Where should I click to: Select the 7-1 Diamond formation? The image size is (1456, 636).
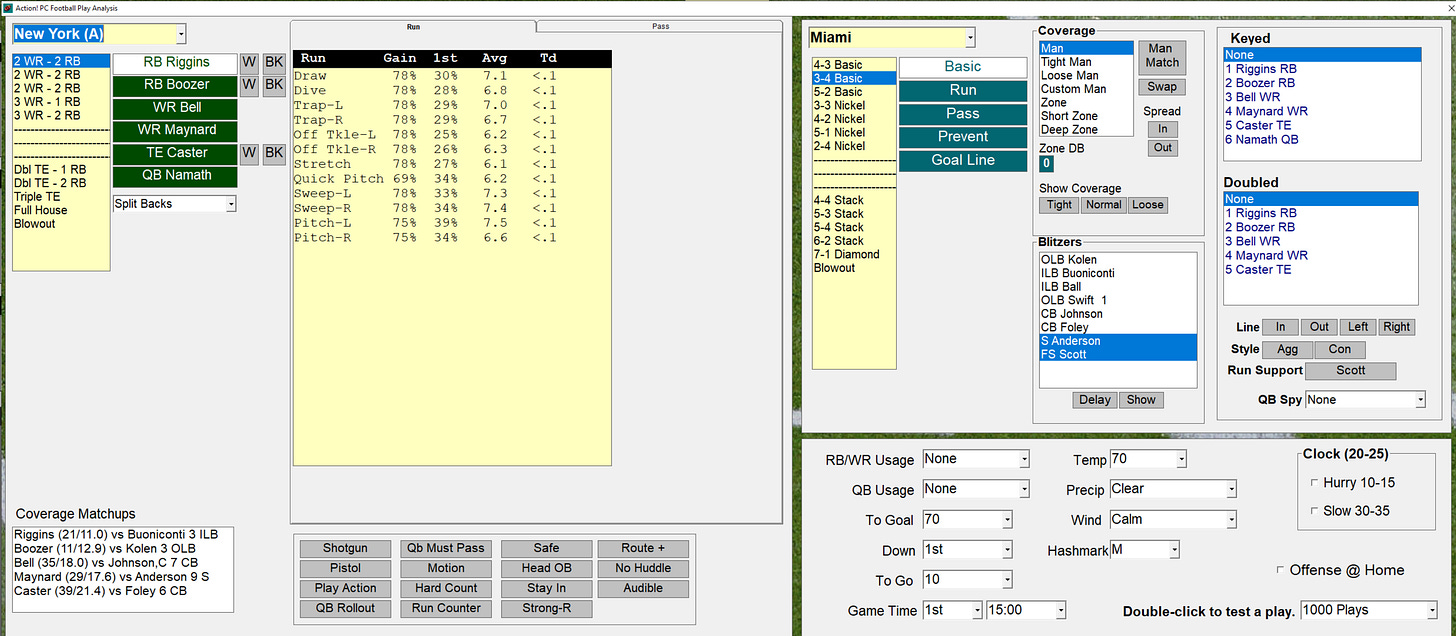854,254
